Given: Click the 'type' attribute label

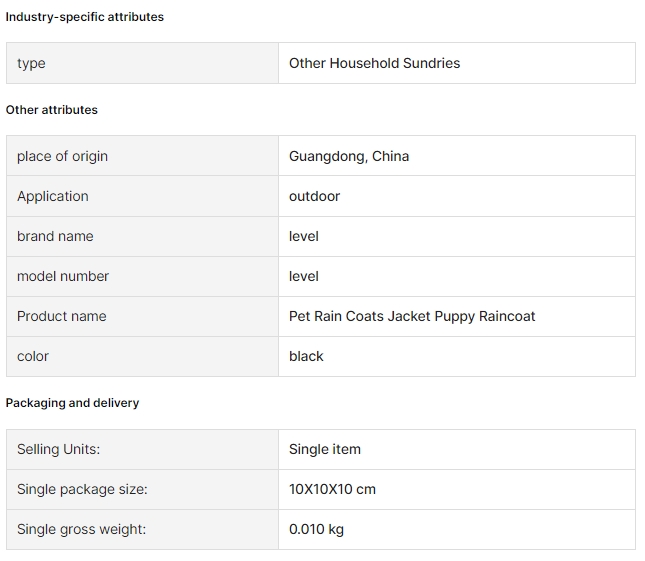Looking at the screenshot, I should pyautogui.click(x=31, y=63).
